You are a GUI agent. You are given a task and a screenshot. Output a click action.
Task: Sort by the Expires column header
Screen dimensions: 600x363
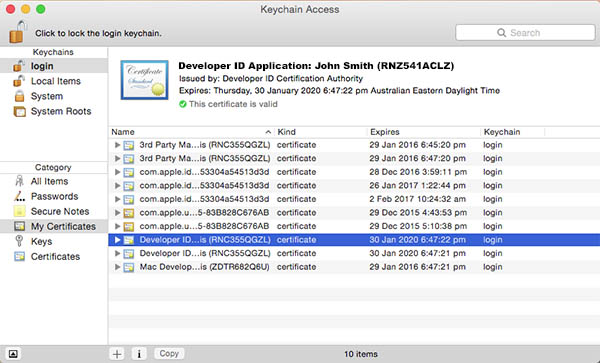(424, 132)
